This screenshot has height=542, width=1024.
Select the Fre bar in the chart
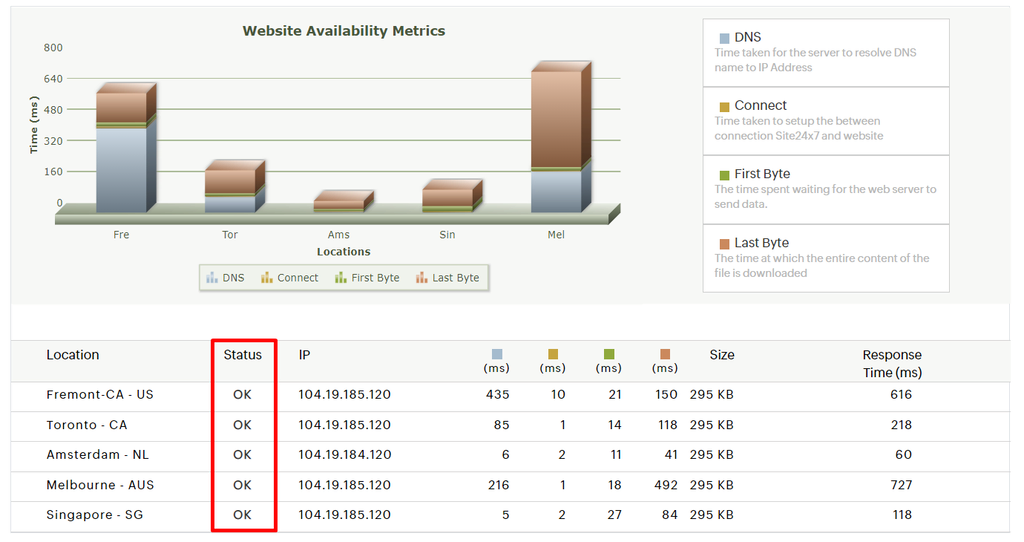[x=125, y=147]
